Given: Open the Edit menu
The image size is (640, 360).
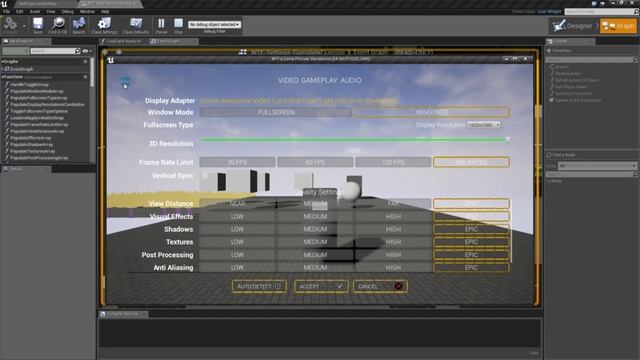Looking at the screenshot, I should coord(20,11).
